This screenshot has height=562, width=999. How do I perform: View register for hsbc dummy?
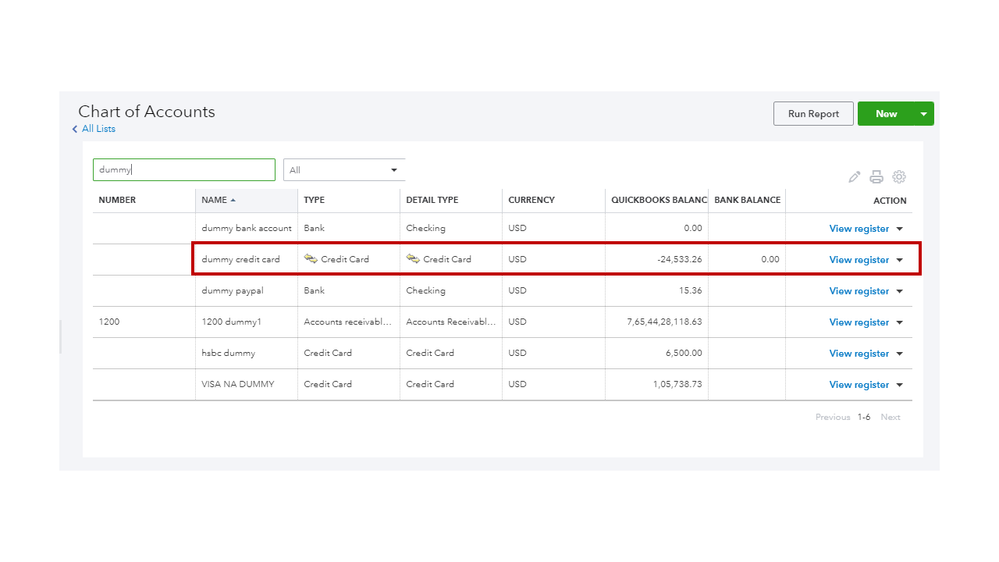858,354
